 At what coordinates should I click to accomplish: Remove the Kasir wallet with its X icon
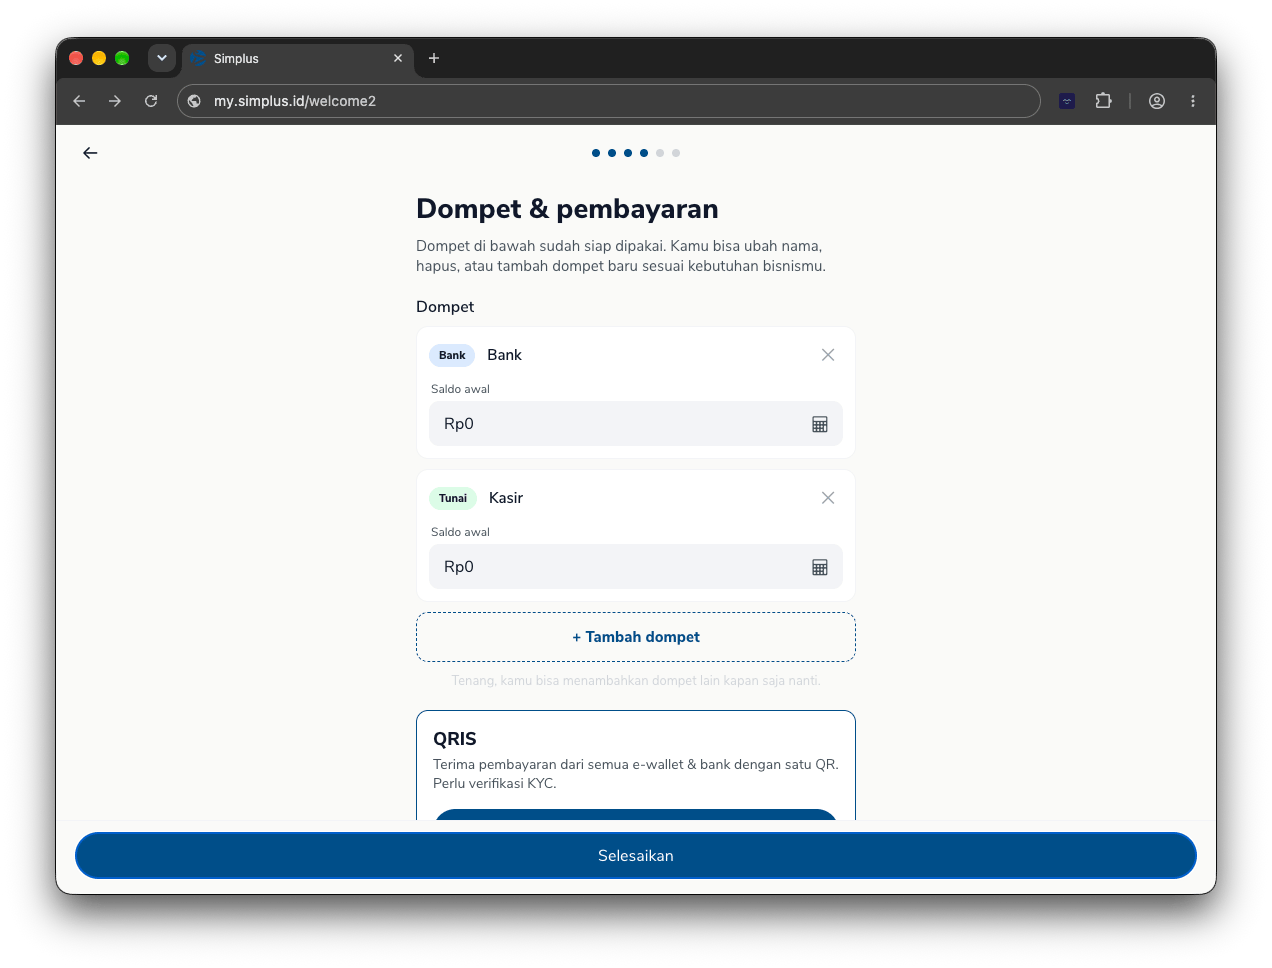(828, 498)
